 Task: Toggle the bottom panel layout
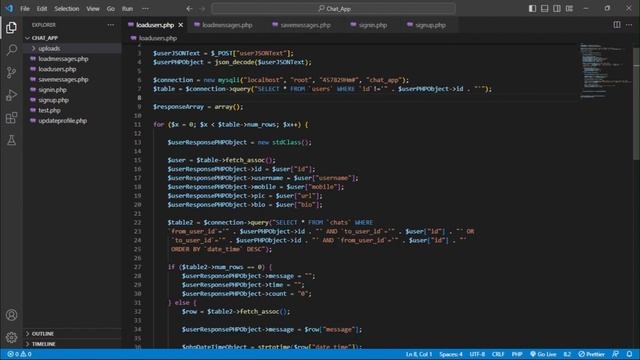(544, 9)
